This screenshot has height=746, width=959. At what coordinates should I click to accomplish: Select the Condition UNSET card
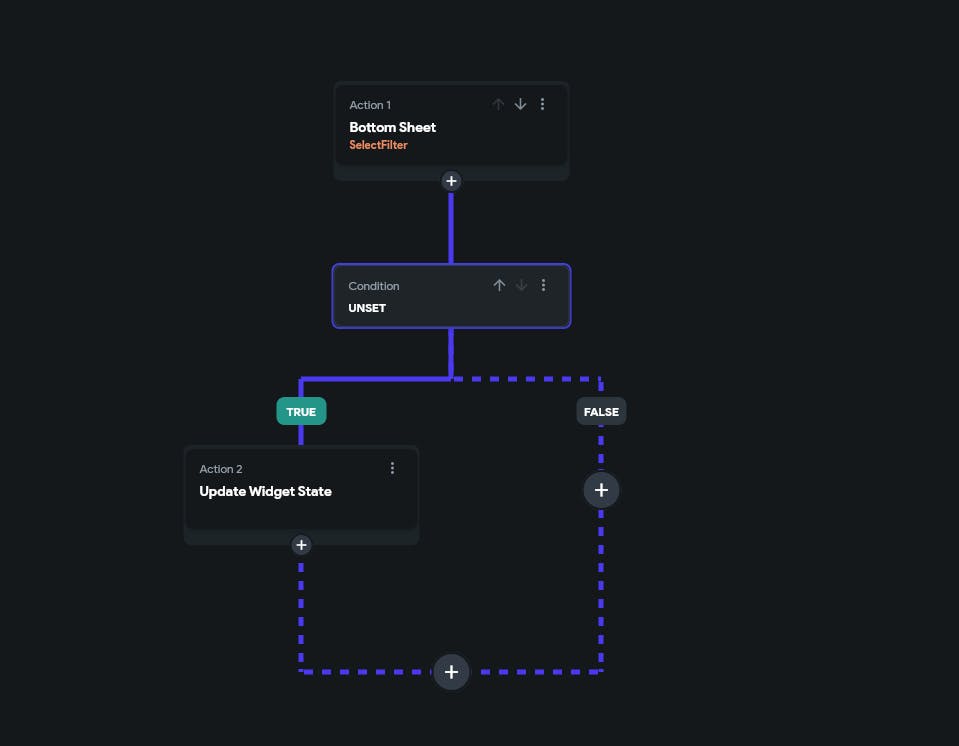451,296
